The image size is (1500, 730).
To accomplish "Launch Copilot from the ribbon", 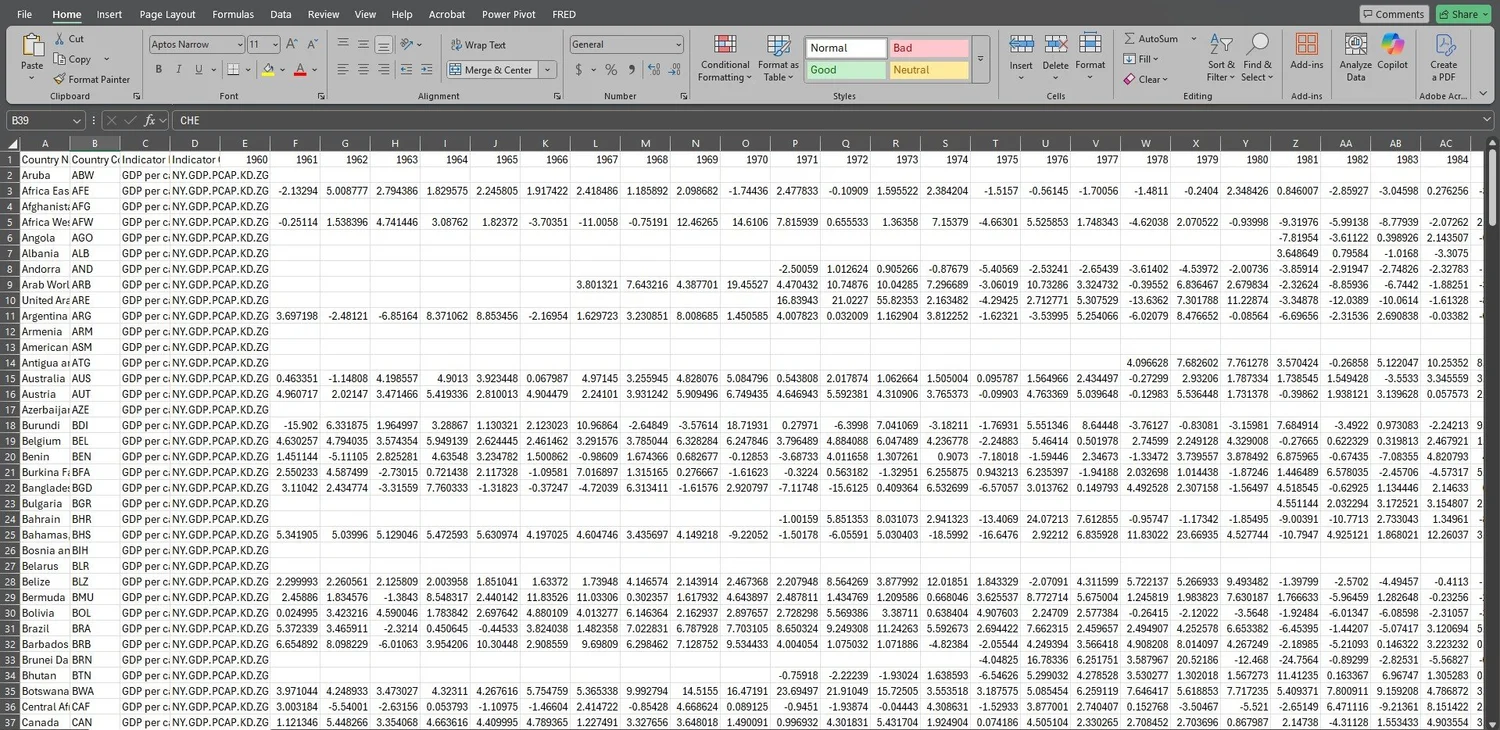I will click(1393, 57).
